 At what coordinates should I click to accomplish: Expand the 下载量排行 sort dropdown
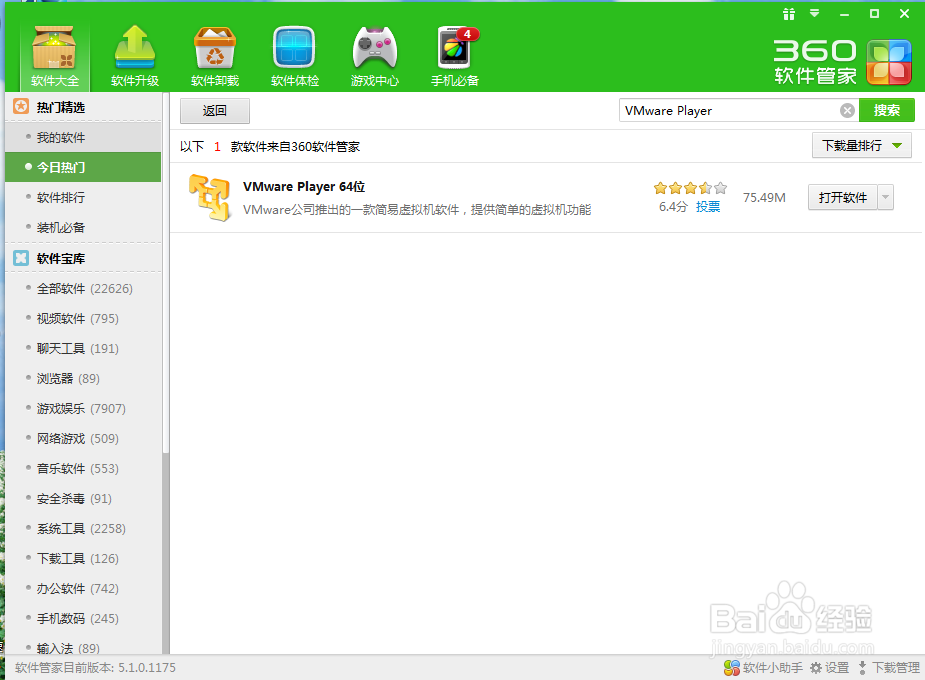(862, 145)
